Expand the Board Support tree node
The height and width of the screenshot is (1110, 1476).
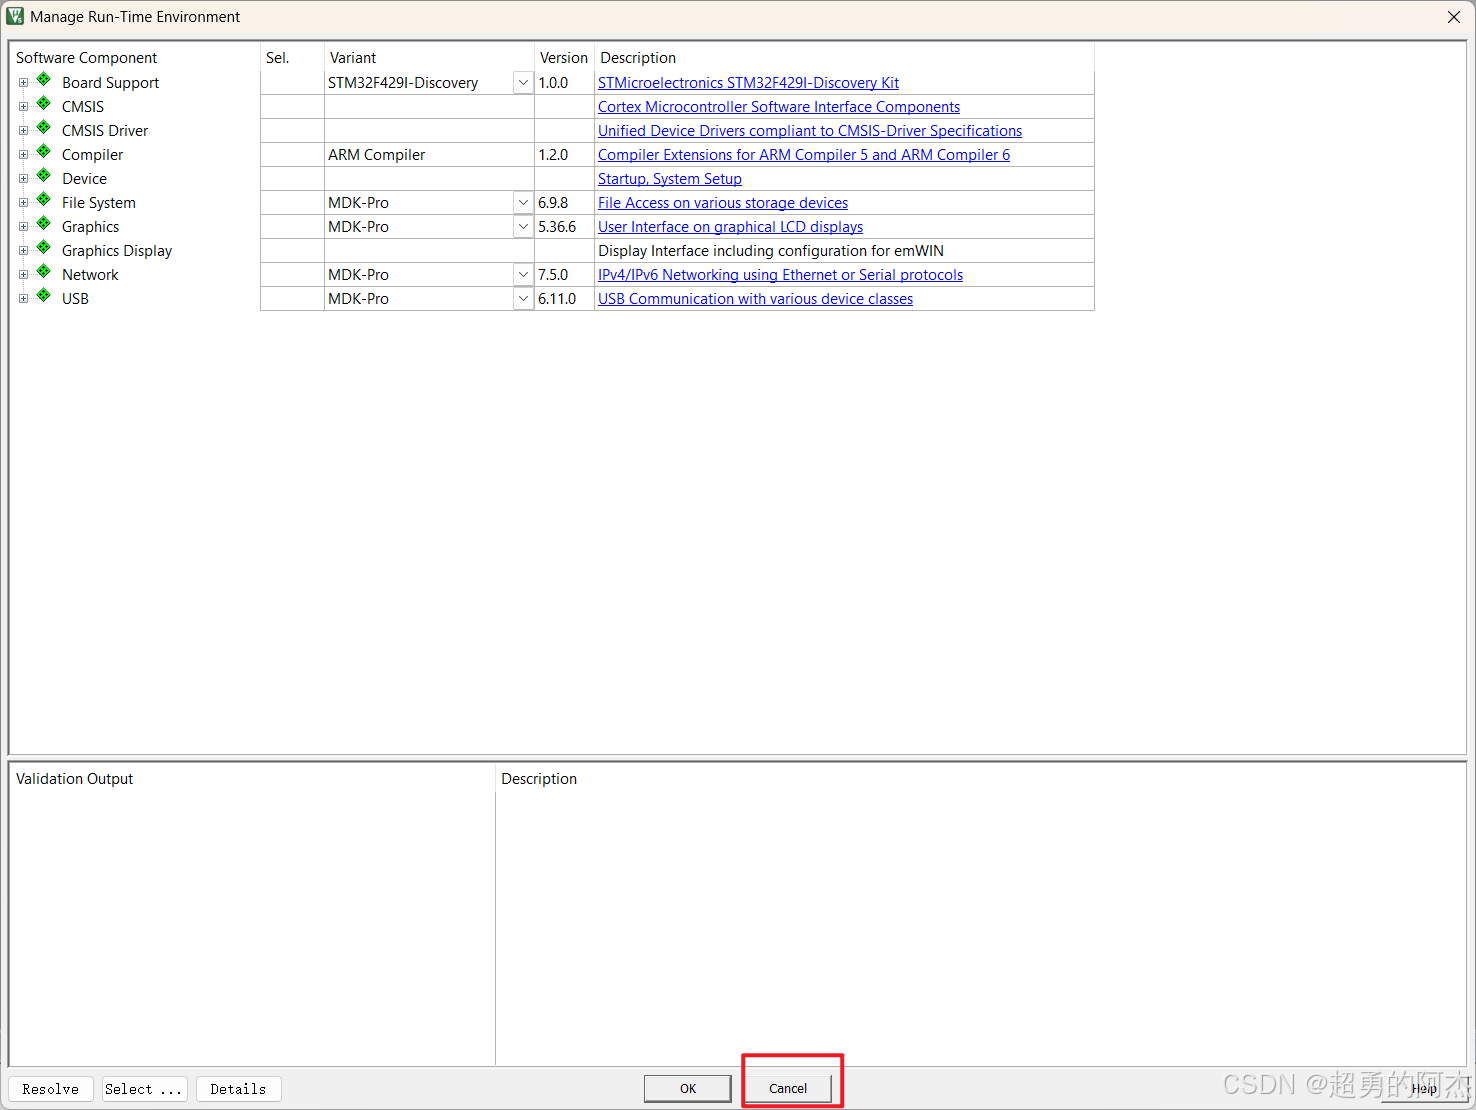click(x=23, y=83)
